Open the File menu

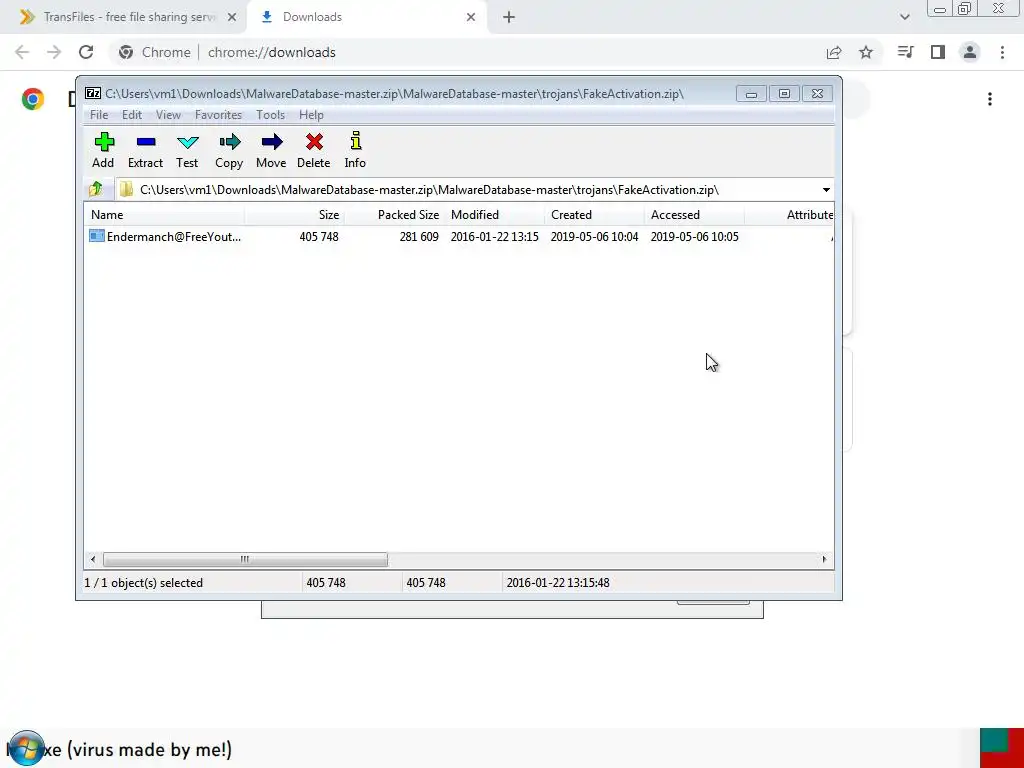99,115
